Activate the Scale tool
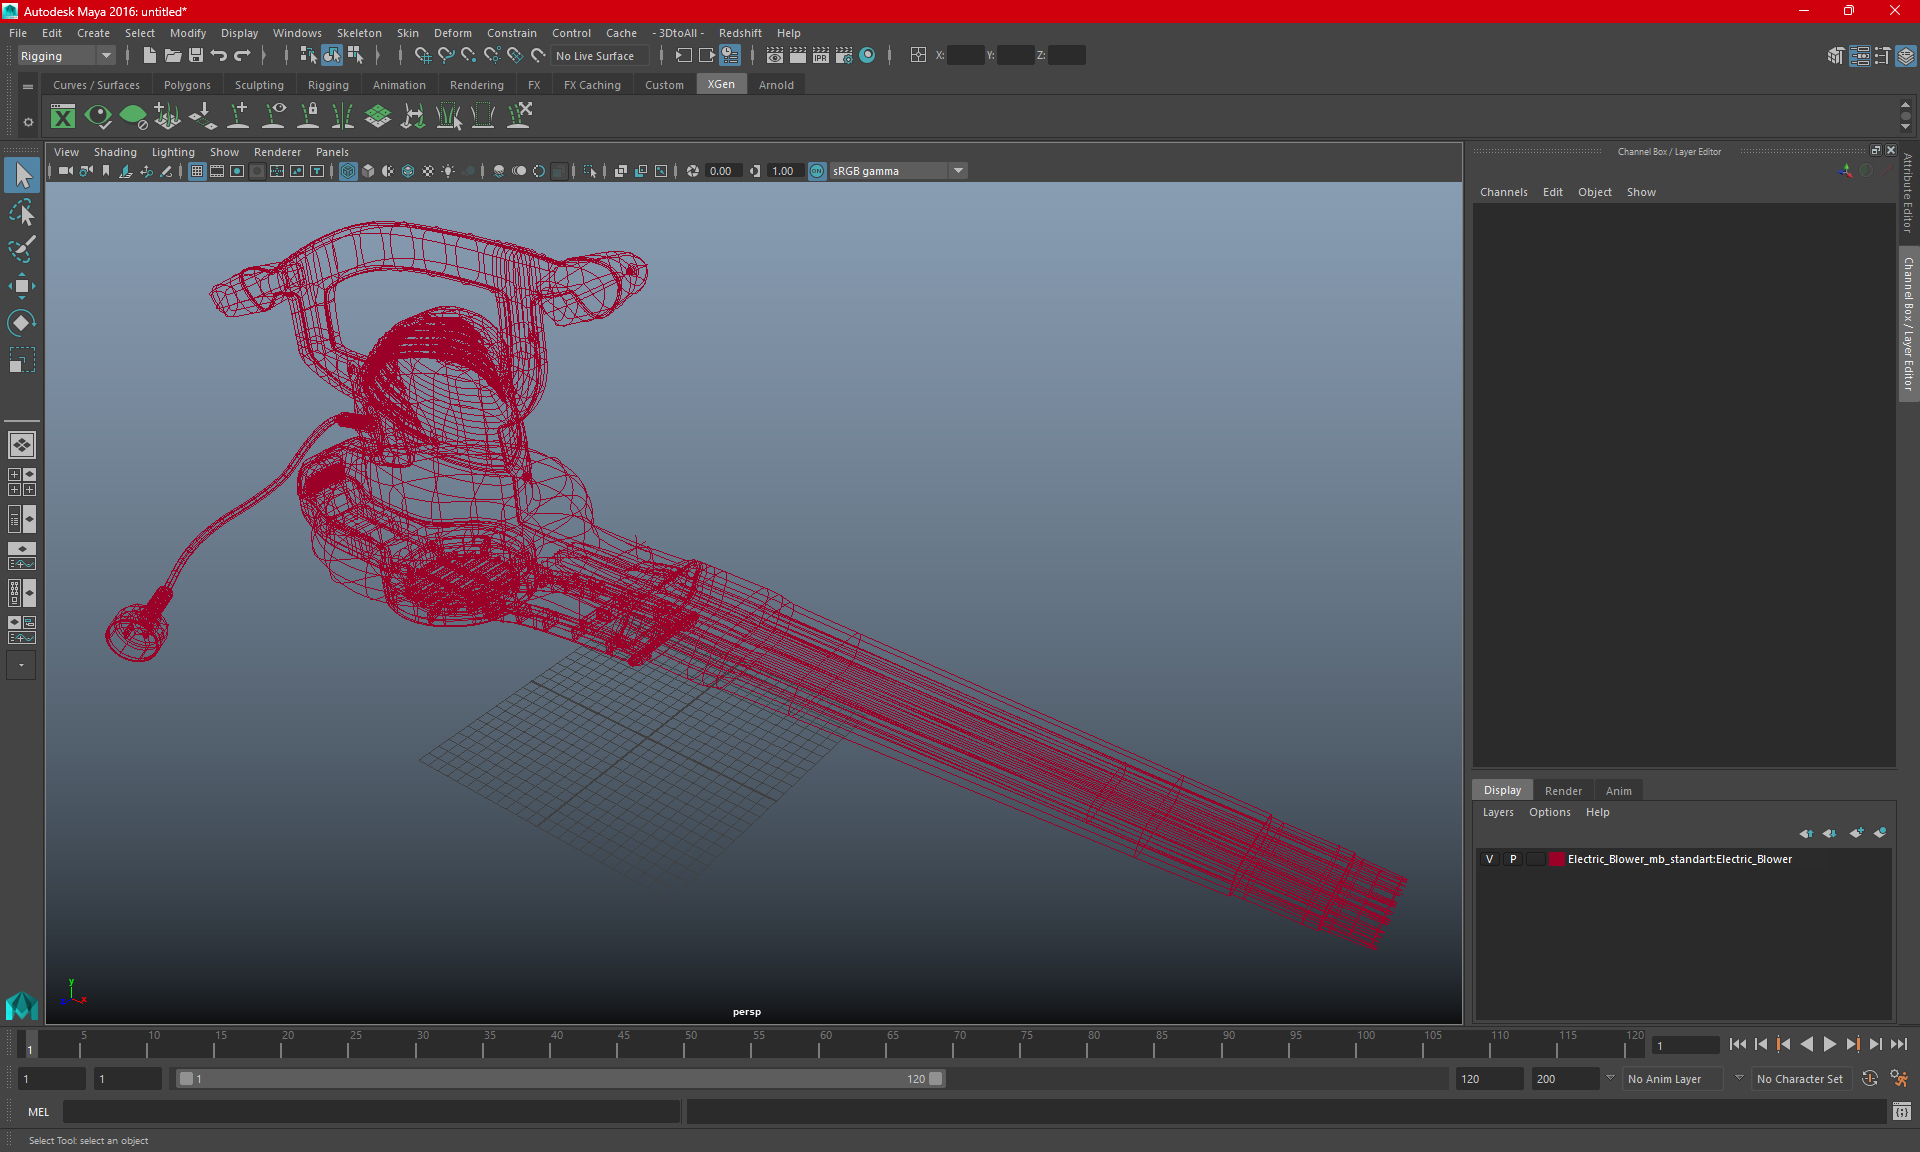 coord(22,359)
